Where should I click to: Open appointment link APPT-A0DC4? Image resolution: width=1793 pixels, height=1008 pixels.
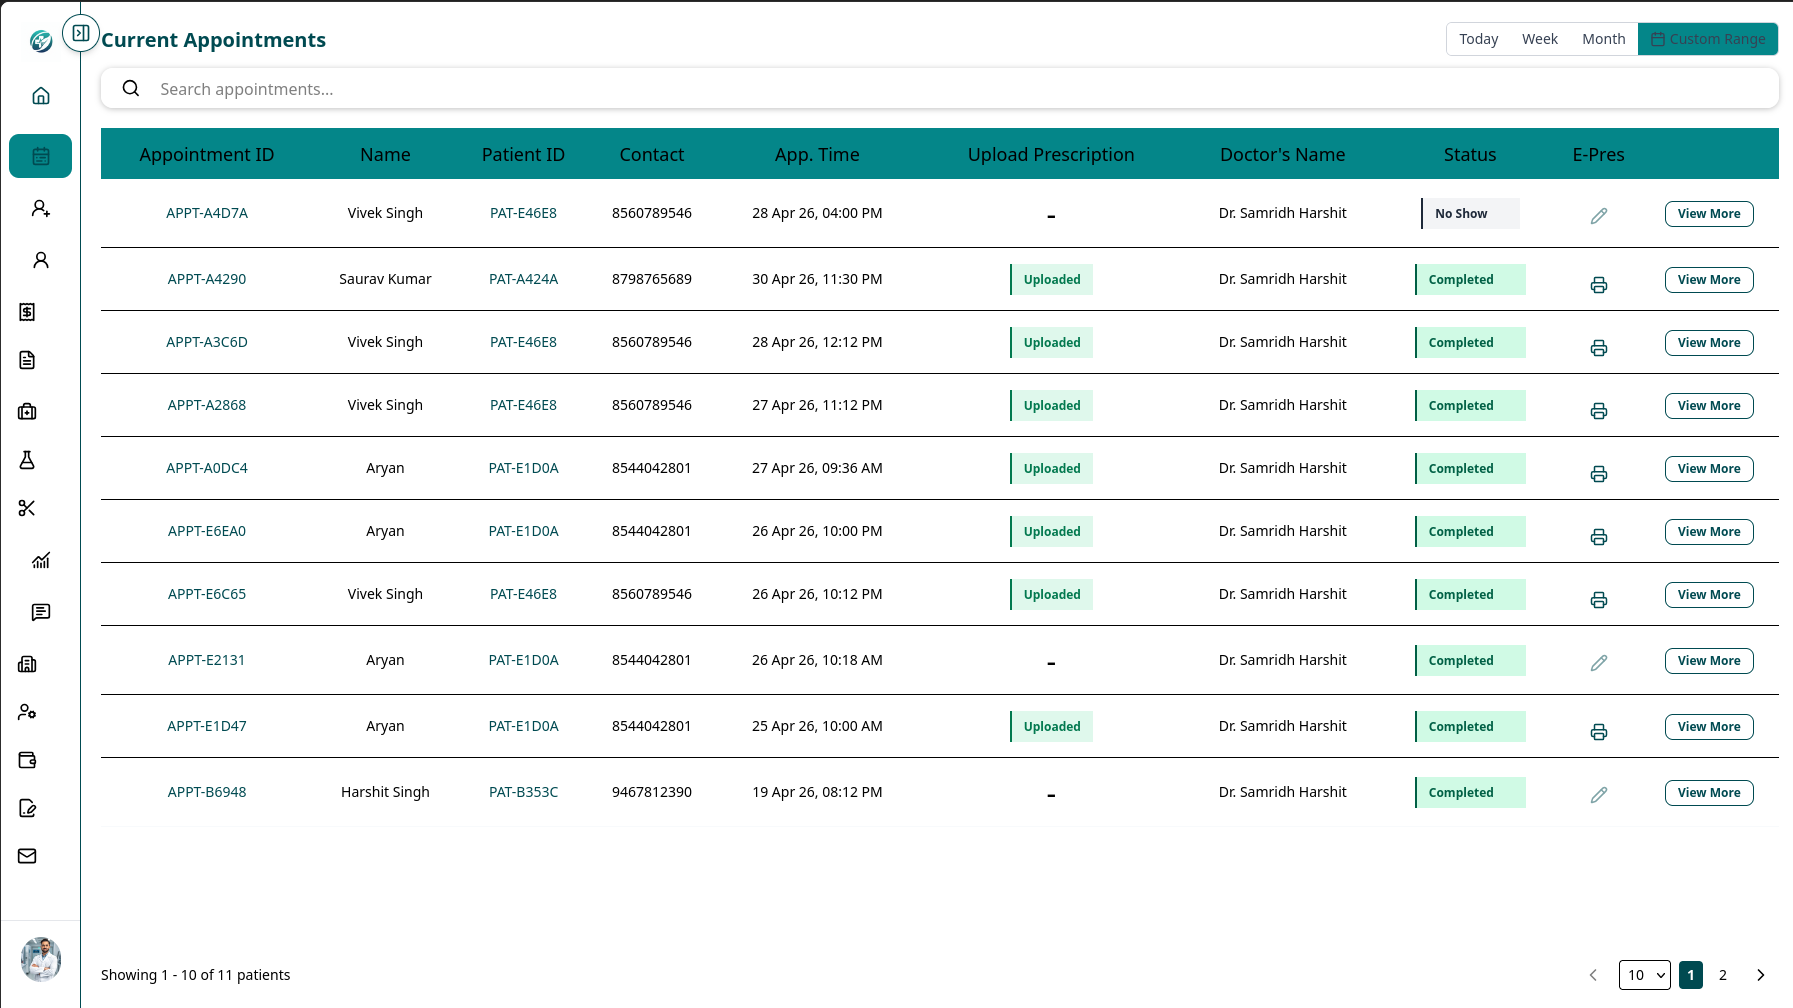coord(207,468)
